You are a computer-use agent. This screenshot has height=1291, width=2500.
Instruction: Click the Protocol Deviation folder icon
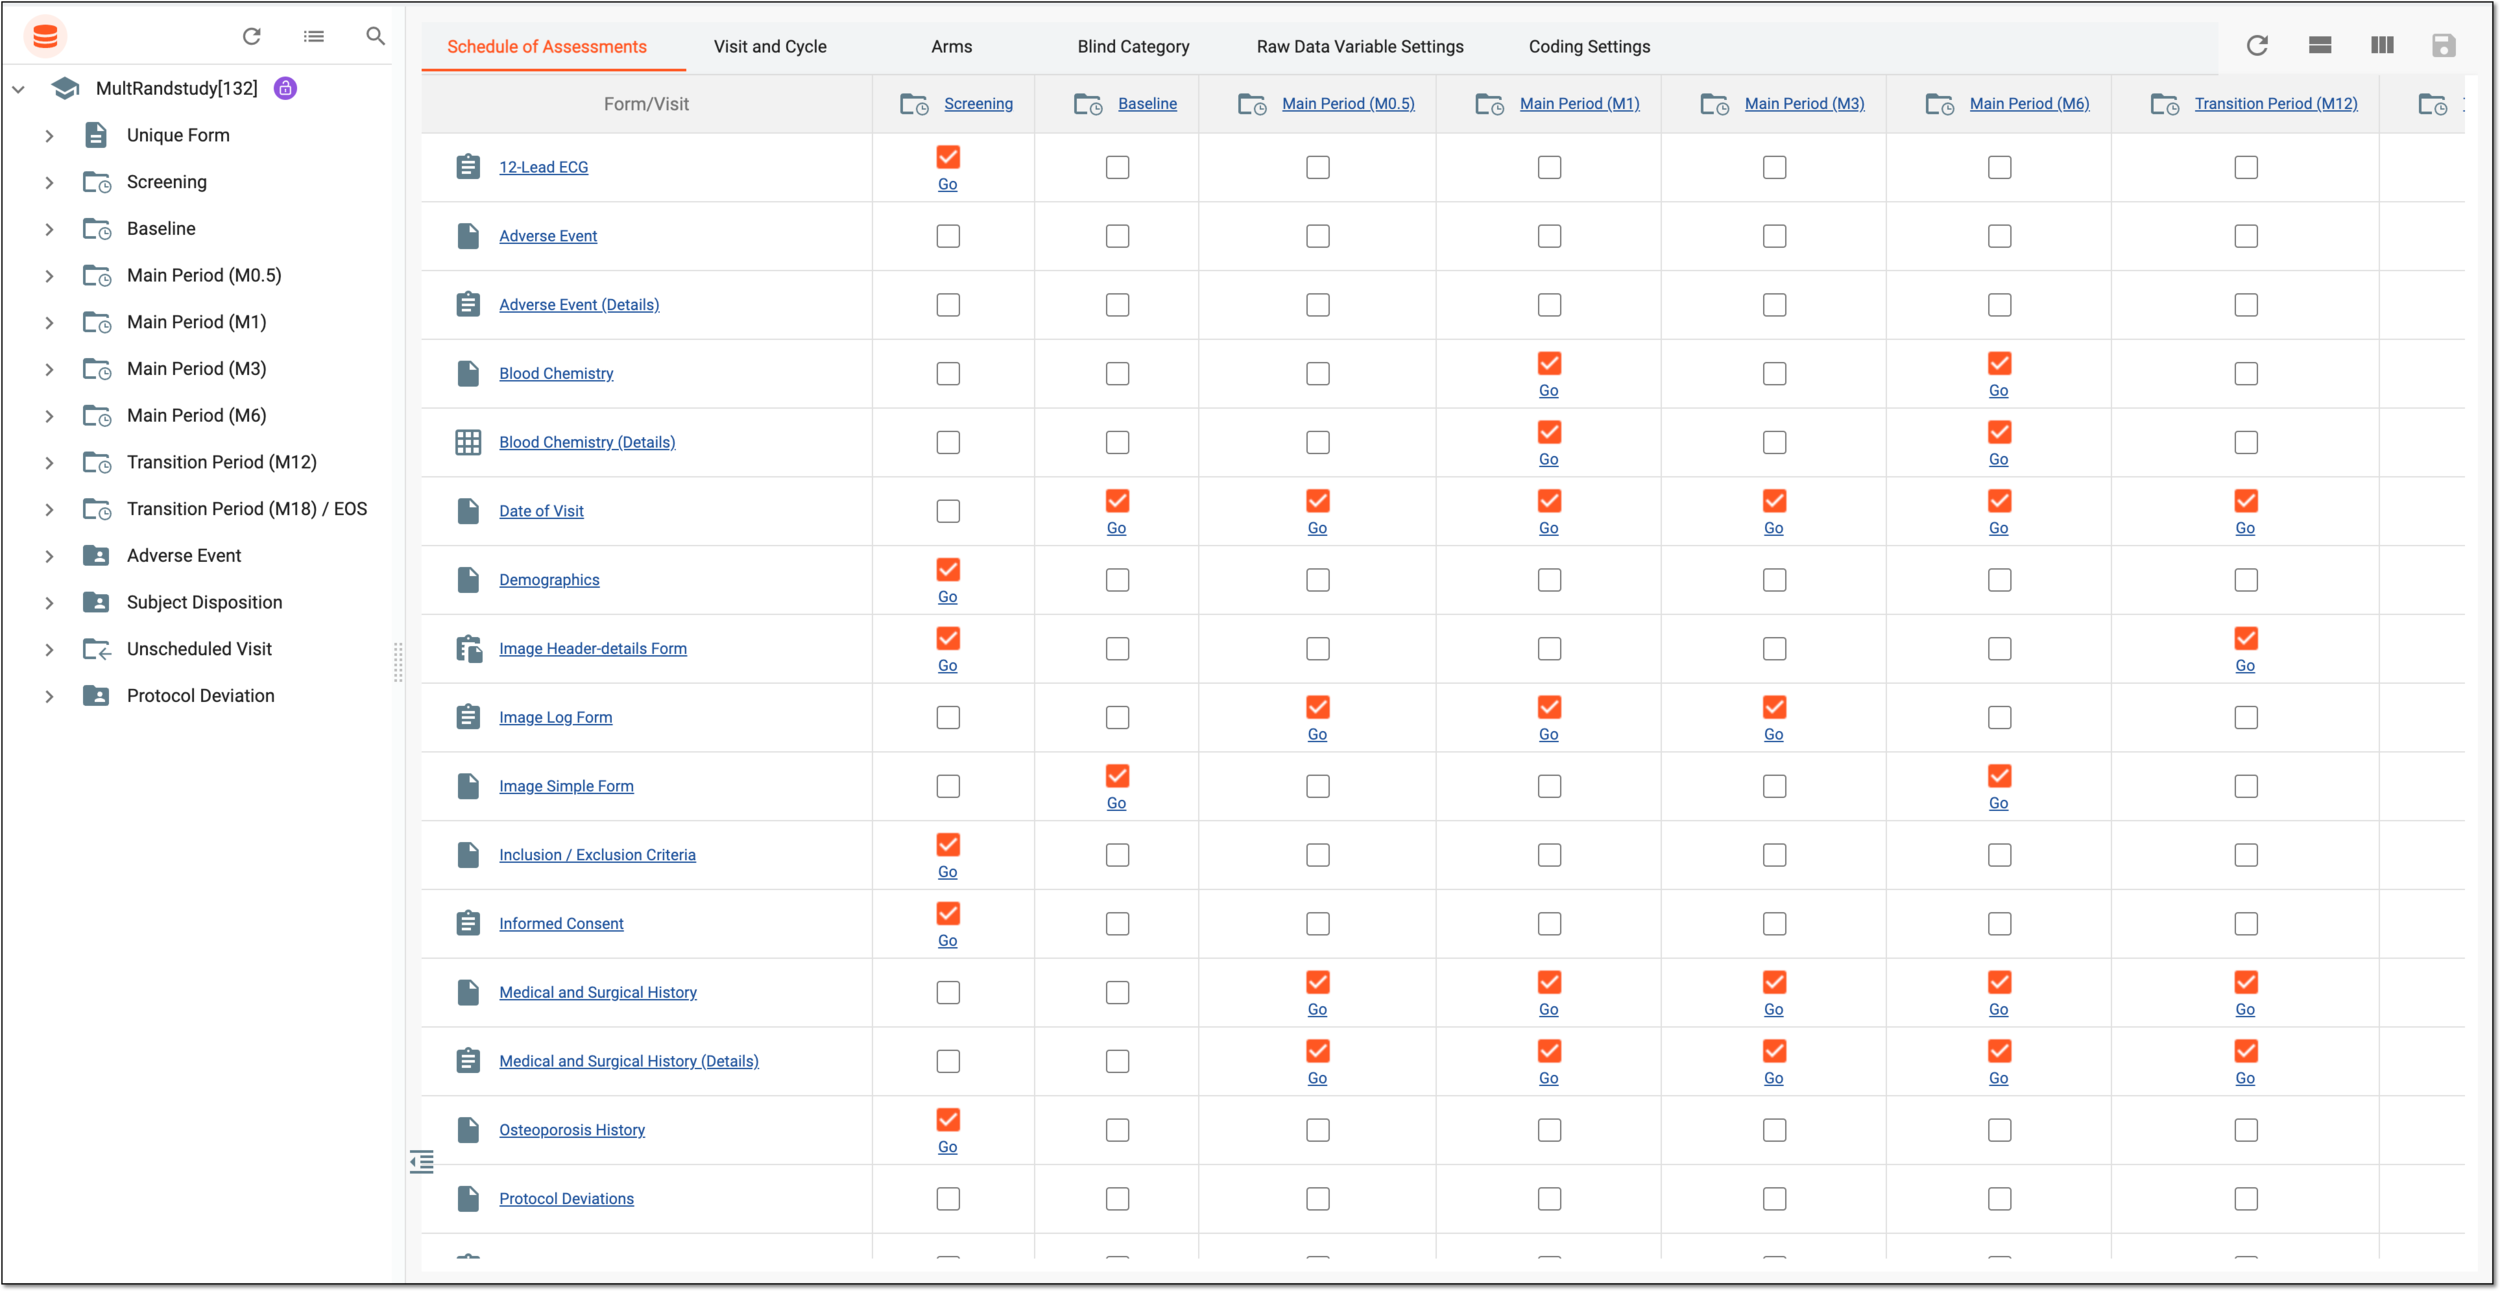point(96,695)
